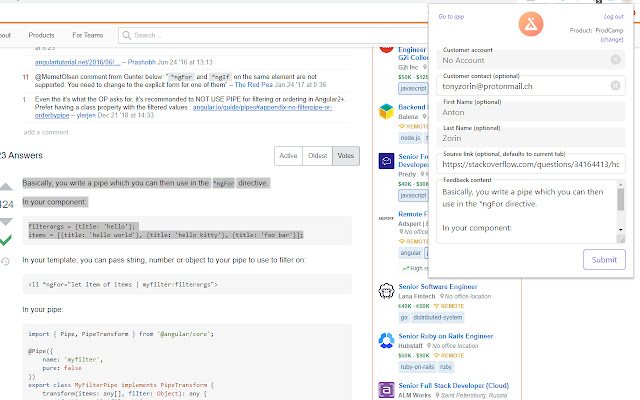Open Adsport company logo

(386, 218)
